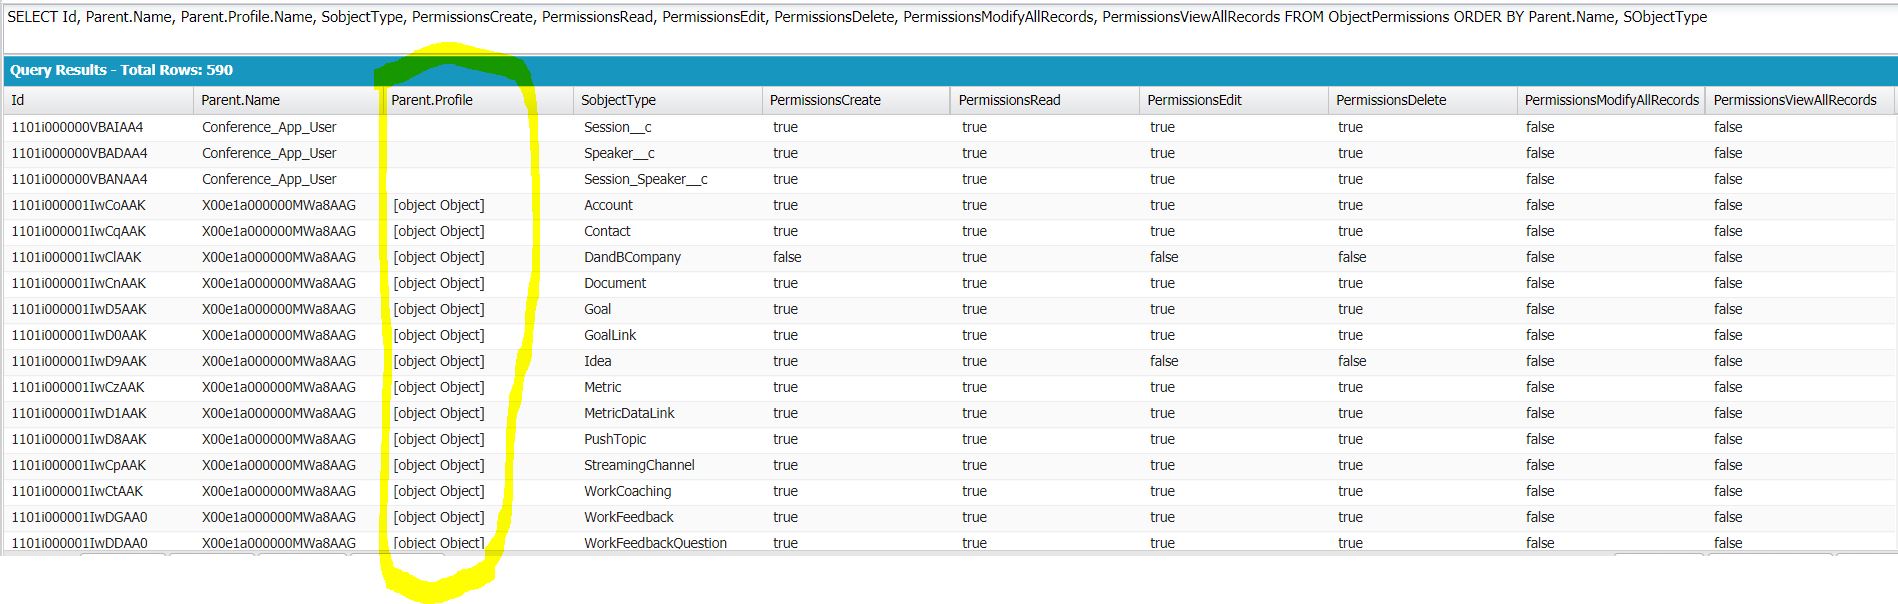The width and height of the screenshot is (1898, 604).
Task: Click PermissionsDelete false in the Idea row
Action: 1352,361
